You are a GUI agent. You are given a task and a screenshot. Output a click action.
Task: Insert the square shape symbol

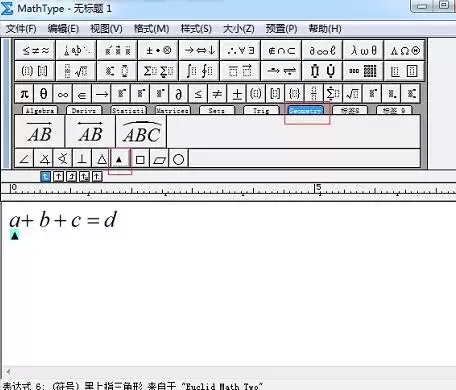(140, 160)
